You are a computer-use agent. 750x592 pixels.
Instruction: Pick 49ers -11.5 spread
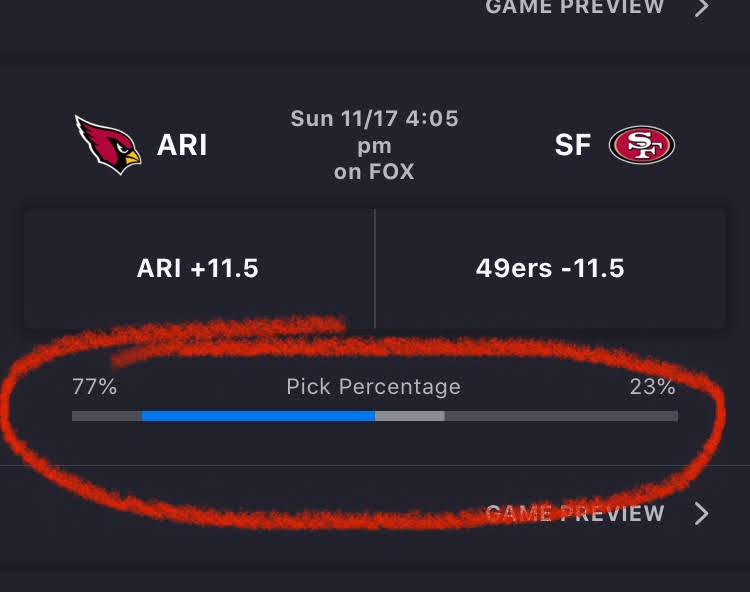[x=550, y=268]
